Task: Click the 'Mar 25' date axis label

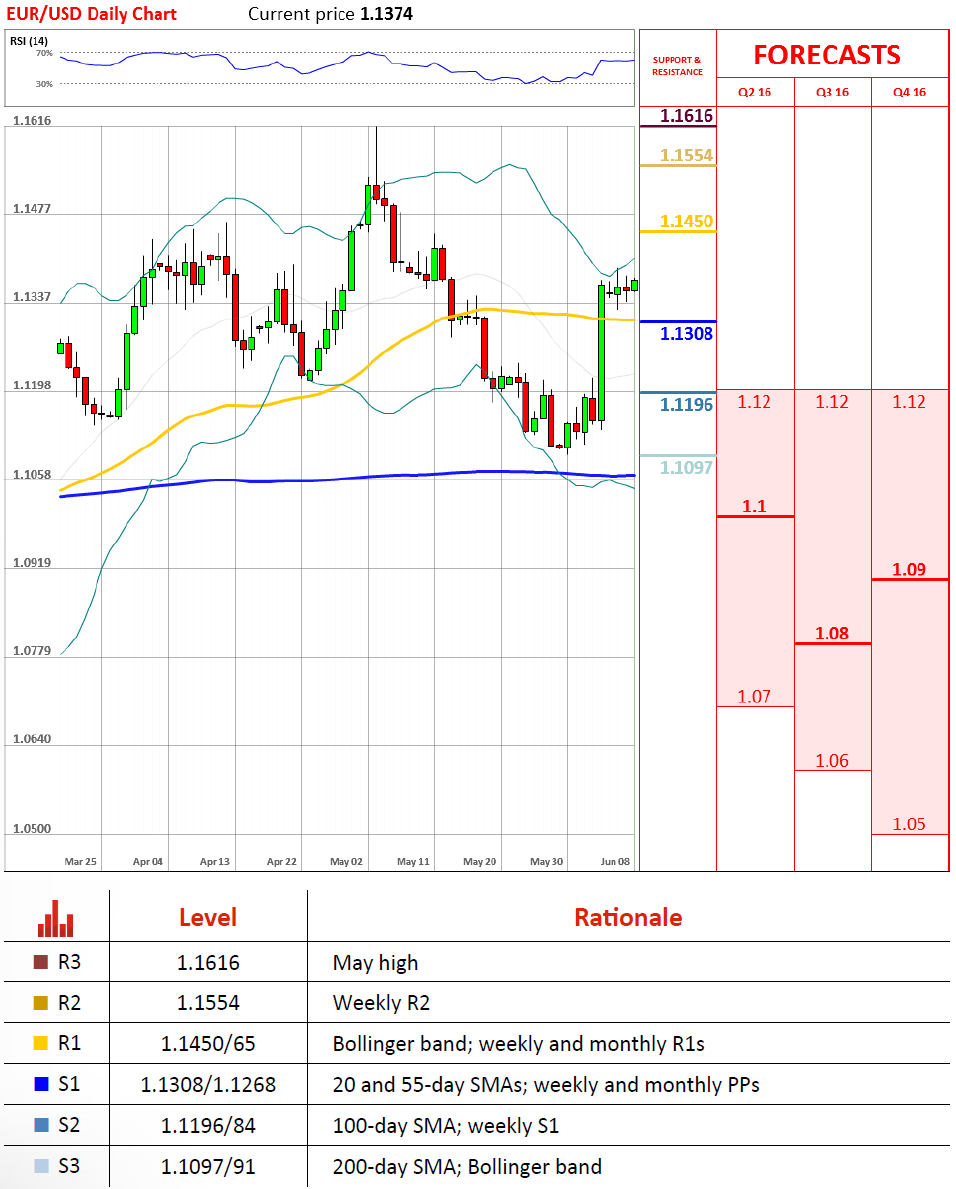Action: coord(80,861)
